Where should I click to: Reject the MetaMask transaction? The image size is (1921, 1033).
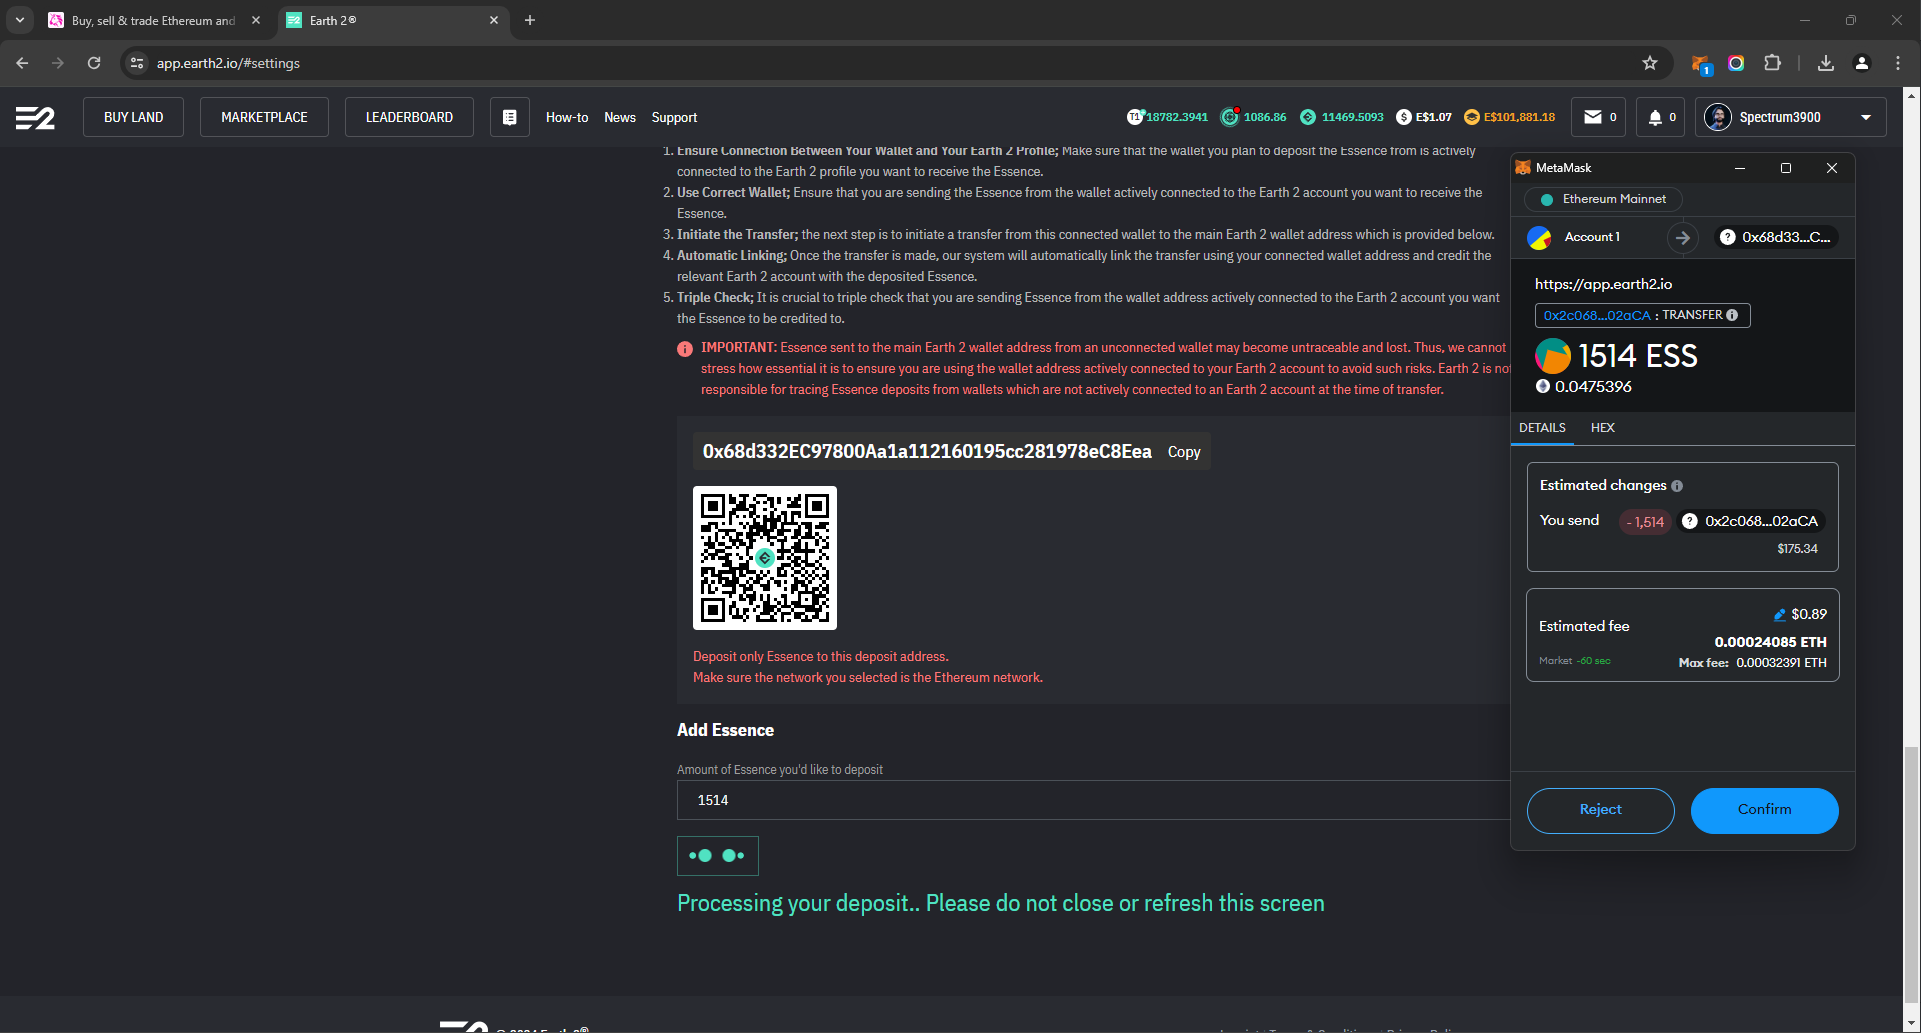pos(1600,810)
